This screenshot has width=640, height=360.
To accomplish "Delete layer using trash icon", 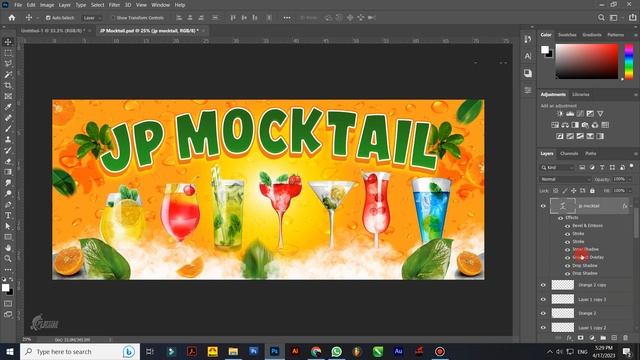I will click(625, 338).
